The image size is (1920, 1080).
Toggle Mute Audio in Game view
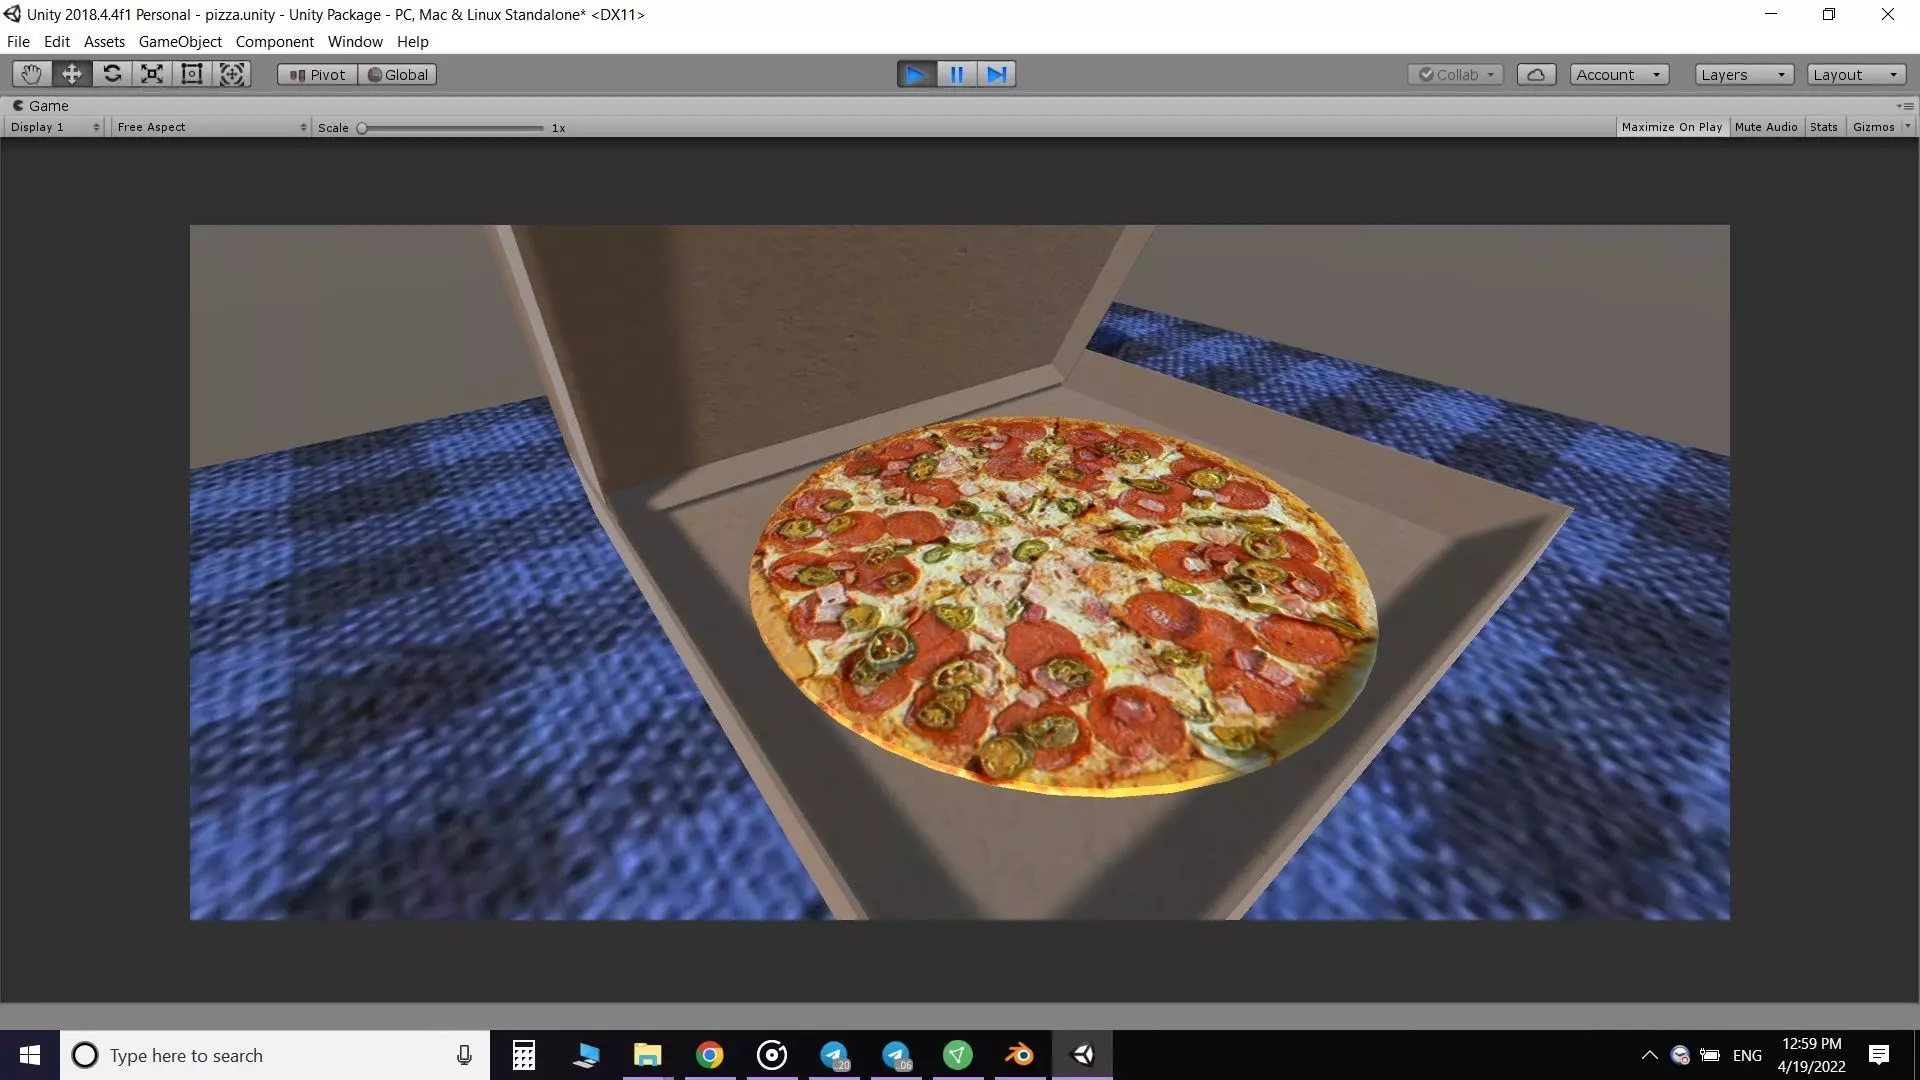[x=1766, y=127]
